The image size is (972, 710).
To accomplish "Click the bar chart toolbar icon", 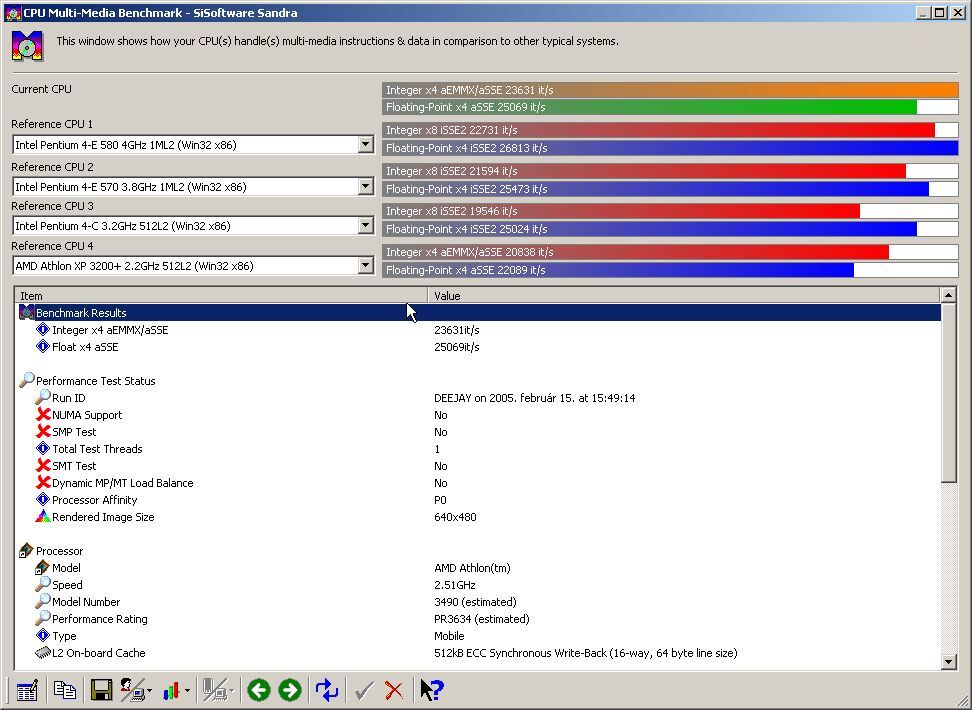I will click(171, 690).
